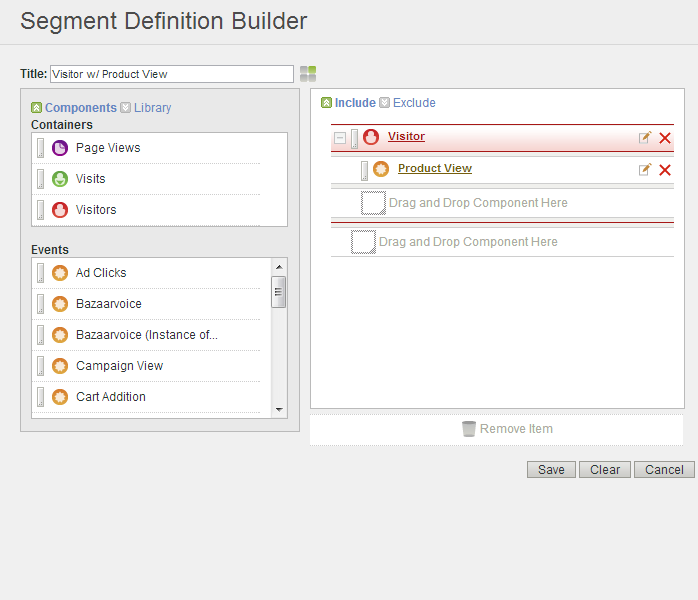Viewport: 698px width, 600px height.
Task: Click the Events list scroll up arrow
Action: coord(279,267)
